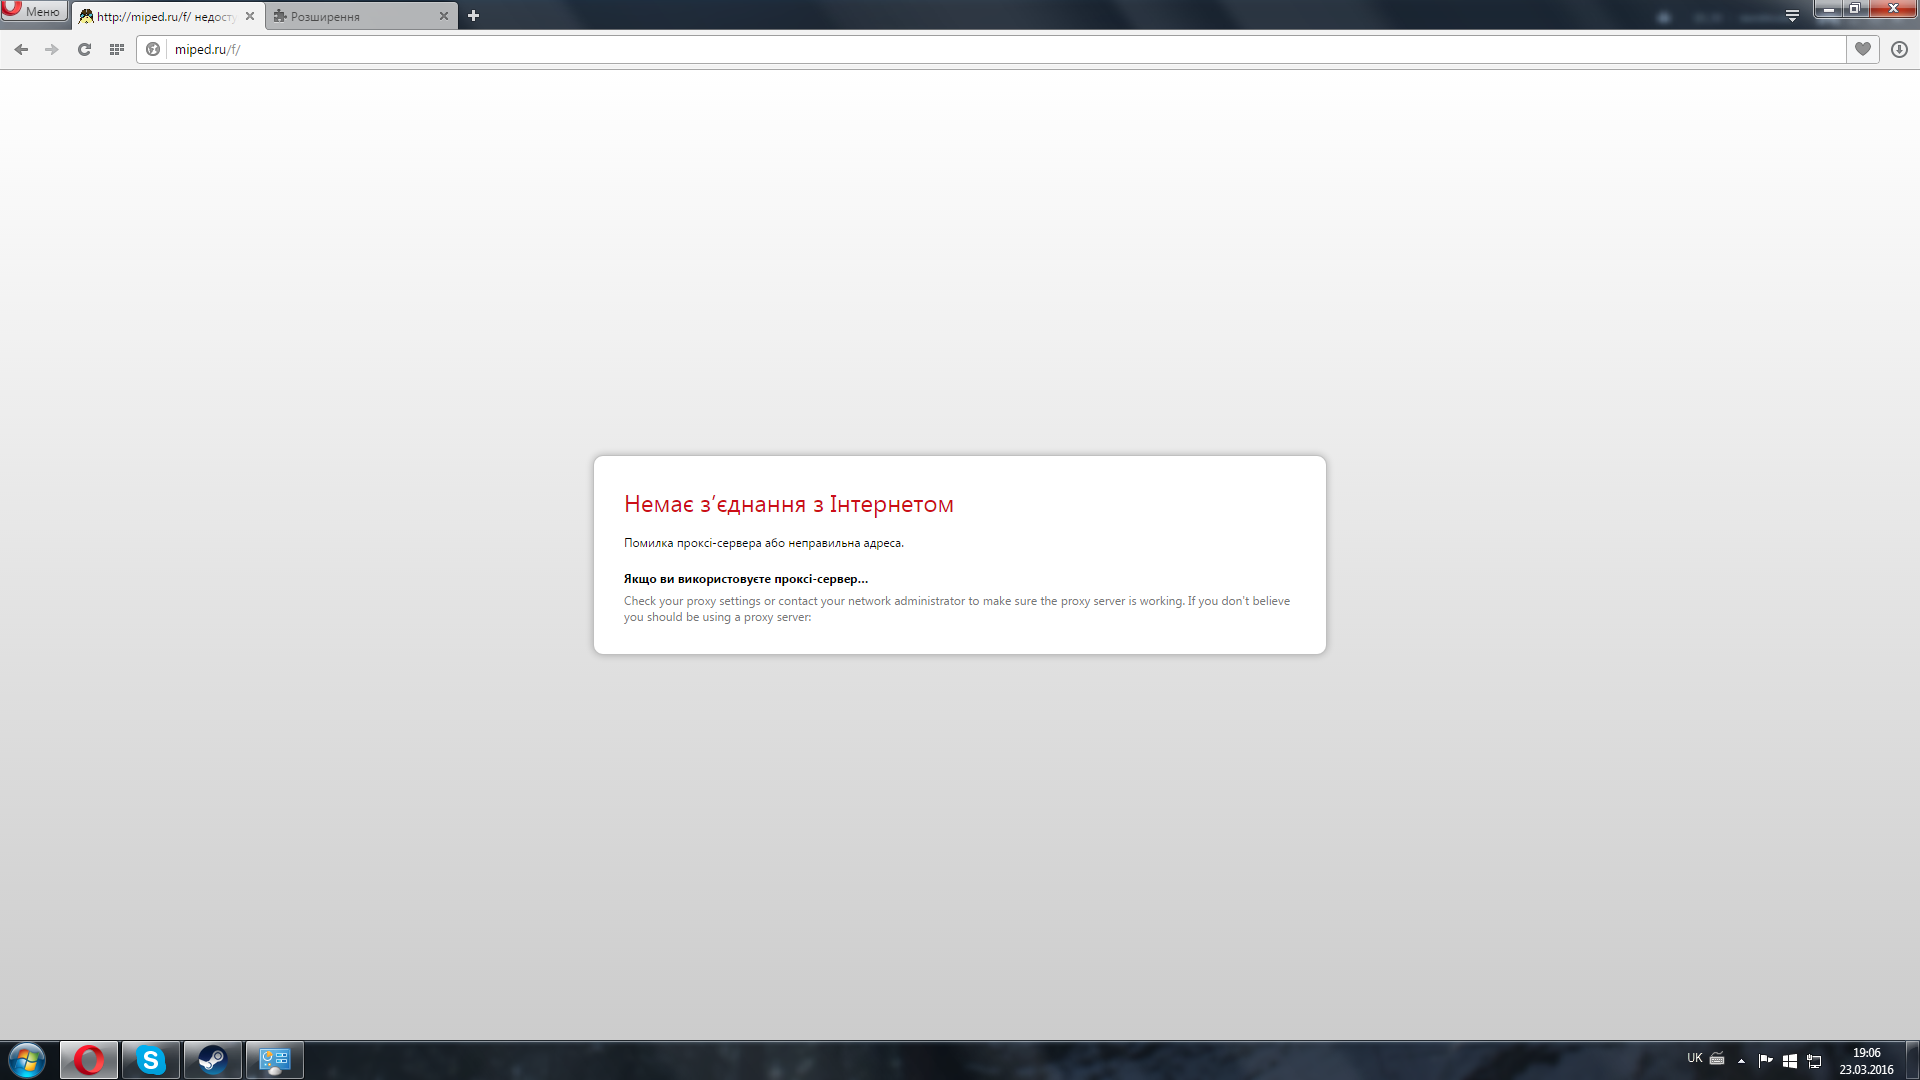Close the Розширення tab

[444, 16]
